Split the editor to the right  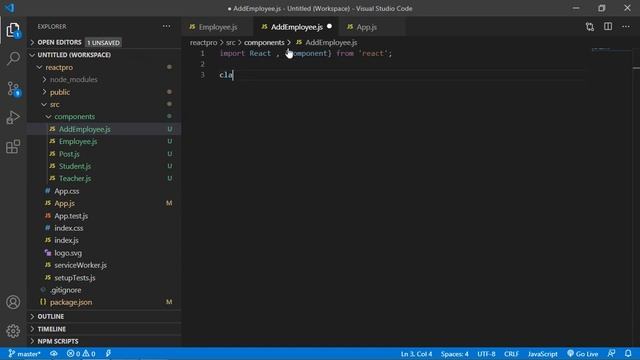[x=608, y=27]
